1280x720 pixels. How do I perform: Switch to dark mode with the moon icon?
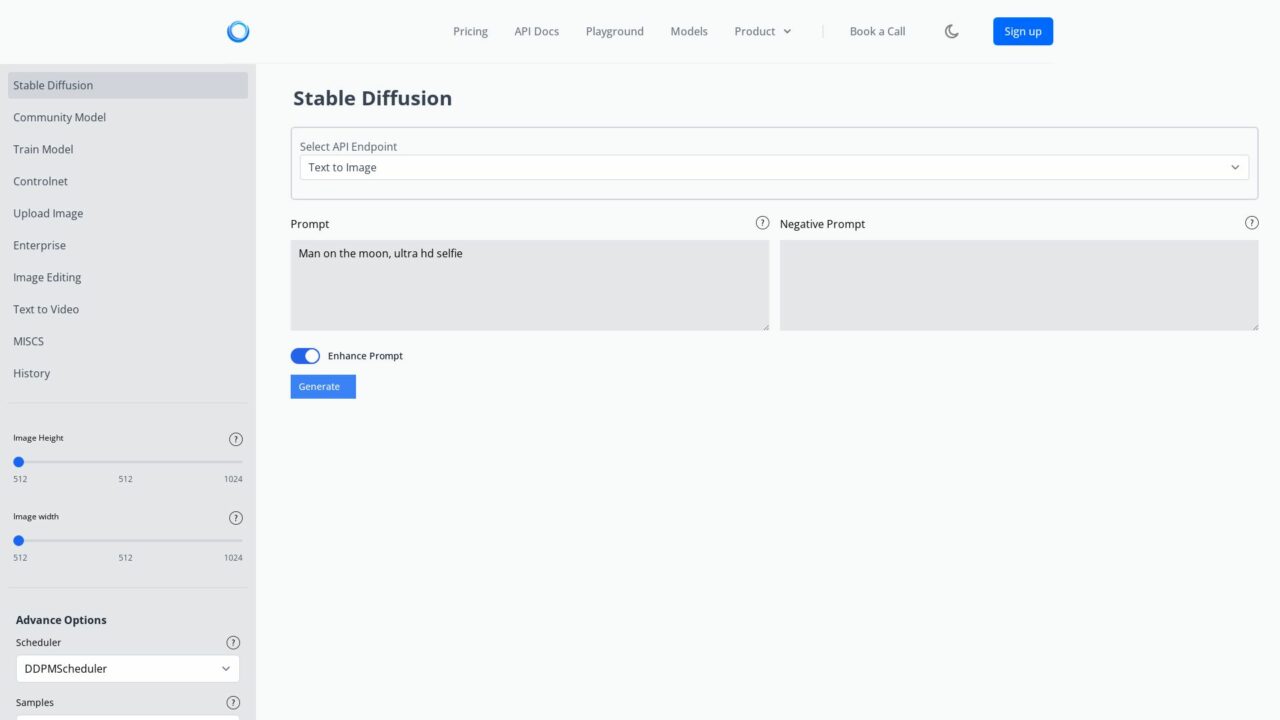pos(950,31)
